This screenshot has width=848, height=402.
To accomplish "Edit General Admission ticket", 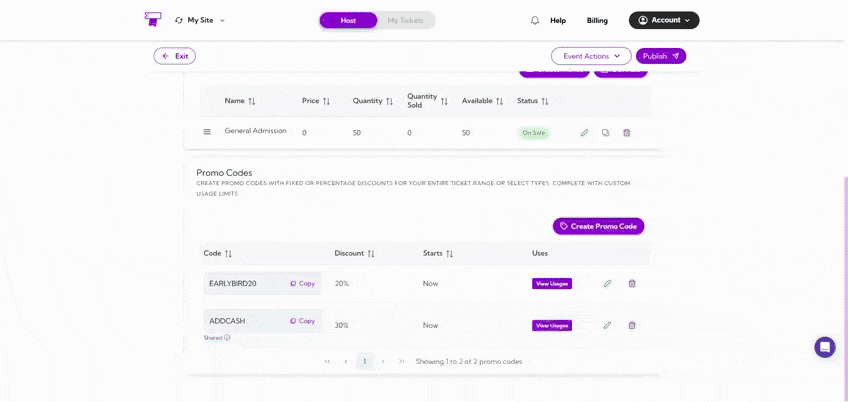I will pos(584,133).
